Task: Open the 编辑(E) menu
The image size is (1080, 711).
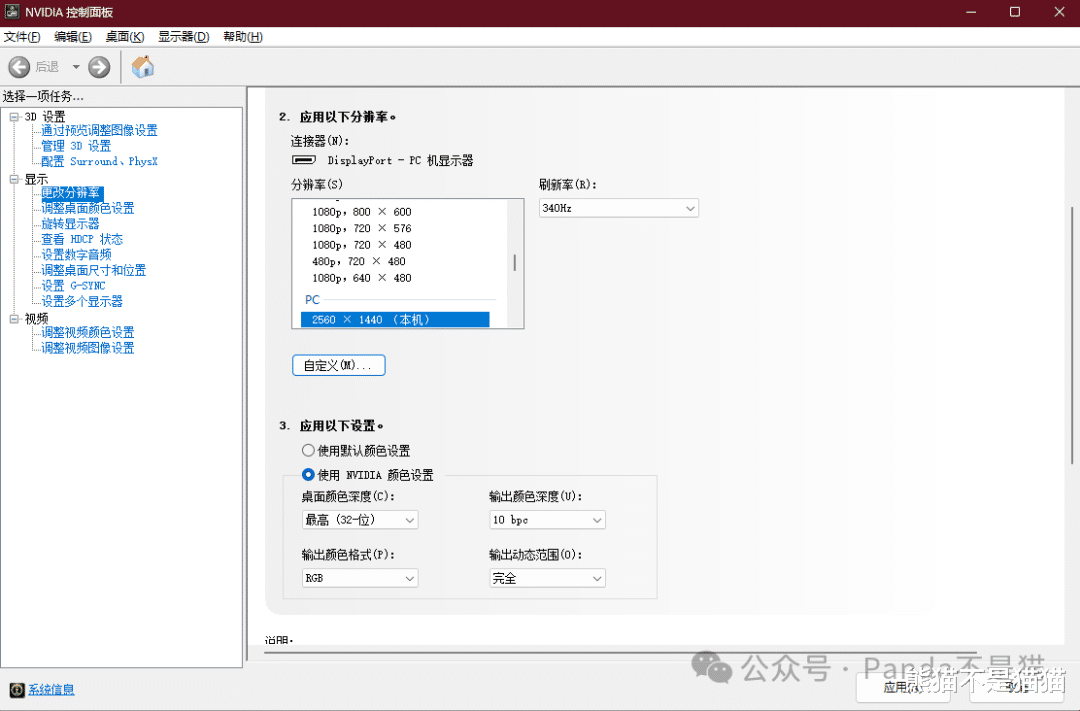Action: point(73,37)
